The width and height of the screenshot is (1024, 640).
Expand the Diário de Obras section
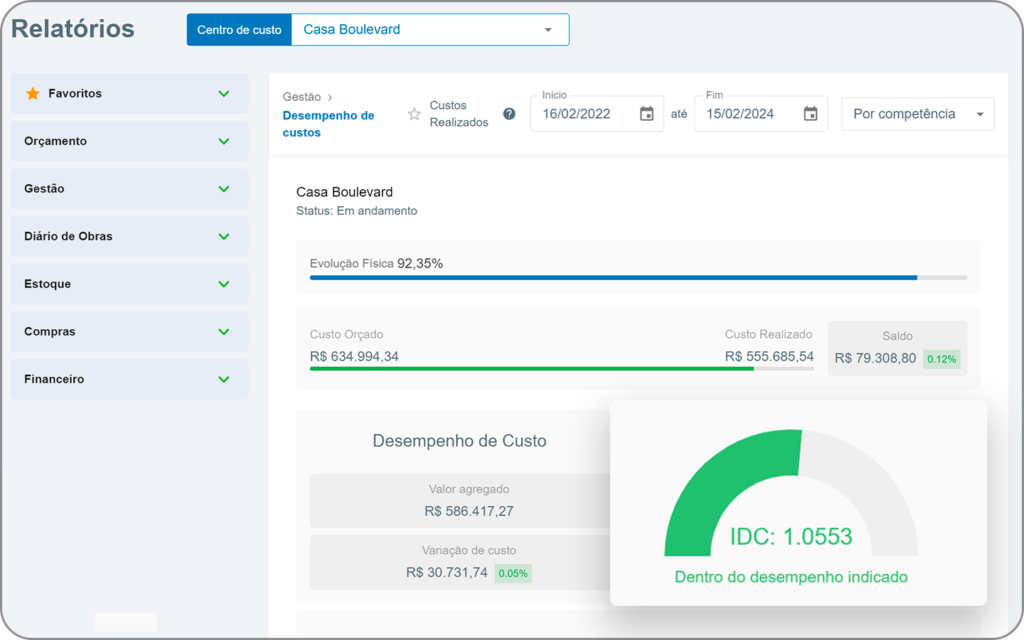(224, 236)
